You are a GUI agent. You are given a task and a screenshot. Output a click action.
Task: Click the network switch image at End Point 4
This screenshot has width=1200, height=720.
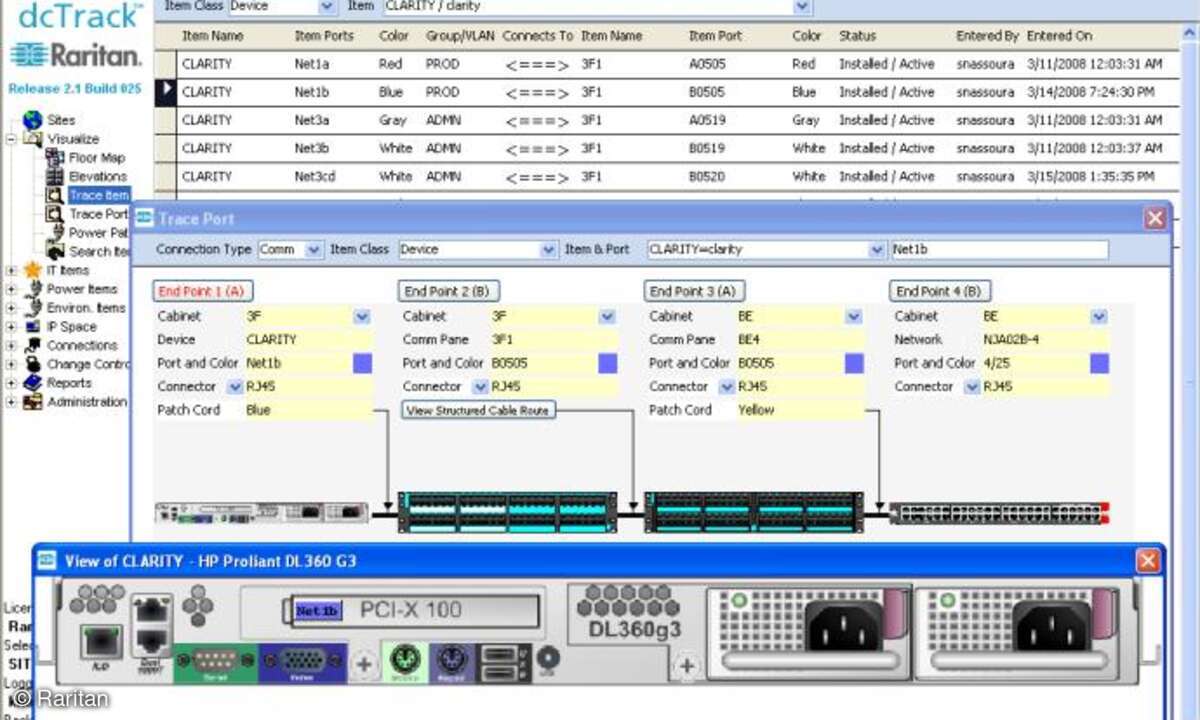click(x=999, y=513)
